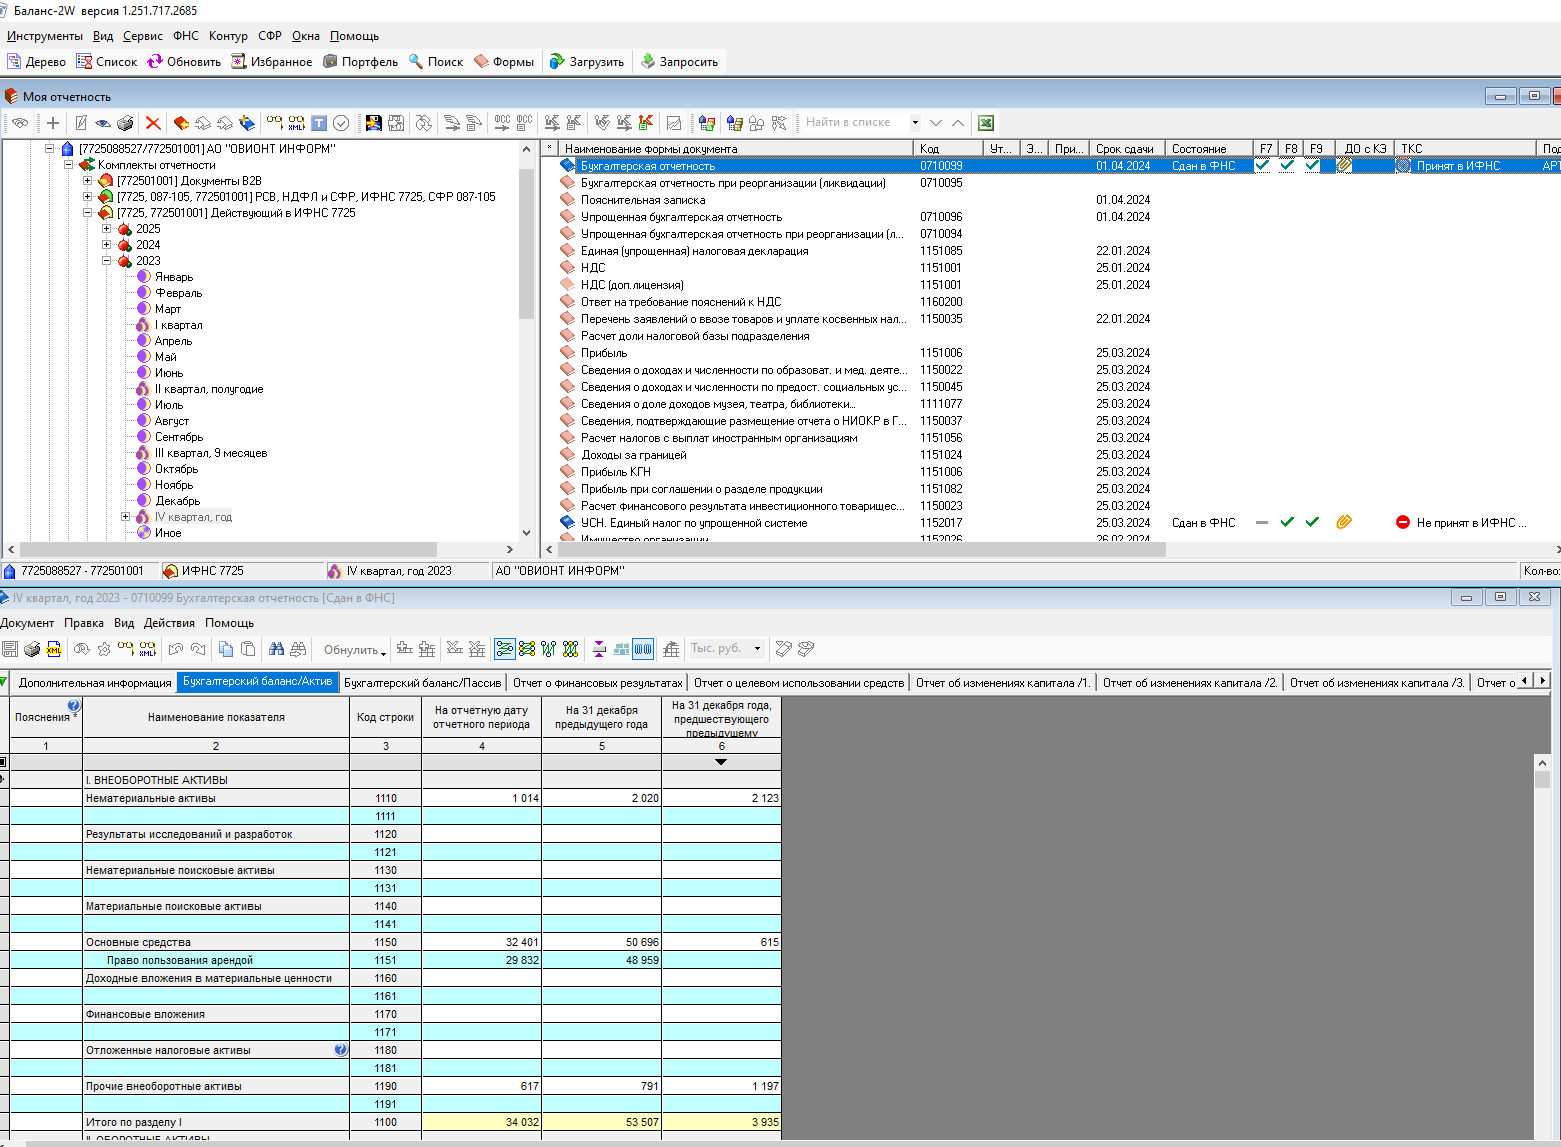
Task: Click the Срок сдачи column header
Action: (1127, 148)
